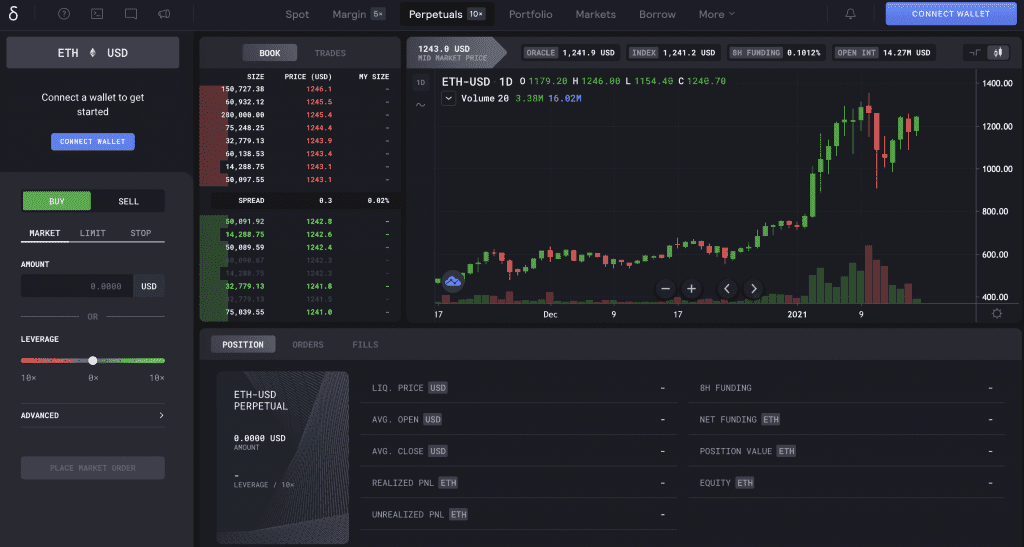The width and height of the screenshot is (1024, 547).
Task: Click the terminal console icon in header
Action: (96, 14)
